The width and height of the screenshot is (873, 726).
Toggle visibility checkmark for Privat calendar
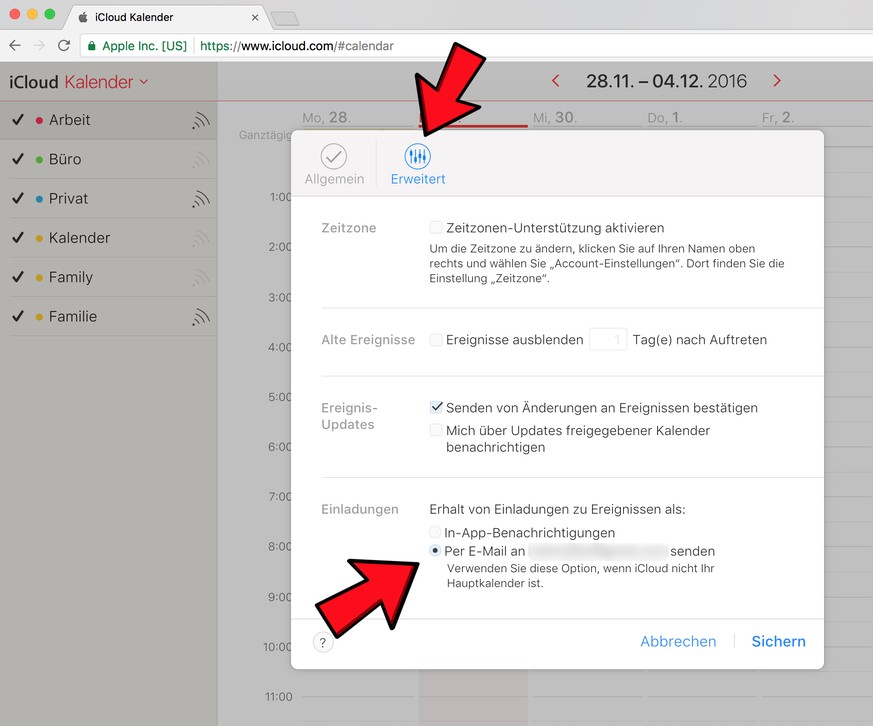(18, 198)
